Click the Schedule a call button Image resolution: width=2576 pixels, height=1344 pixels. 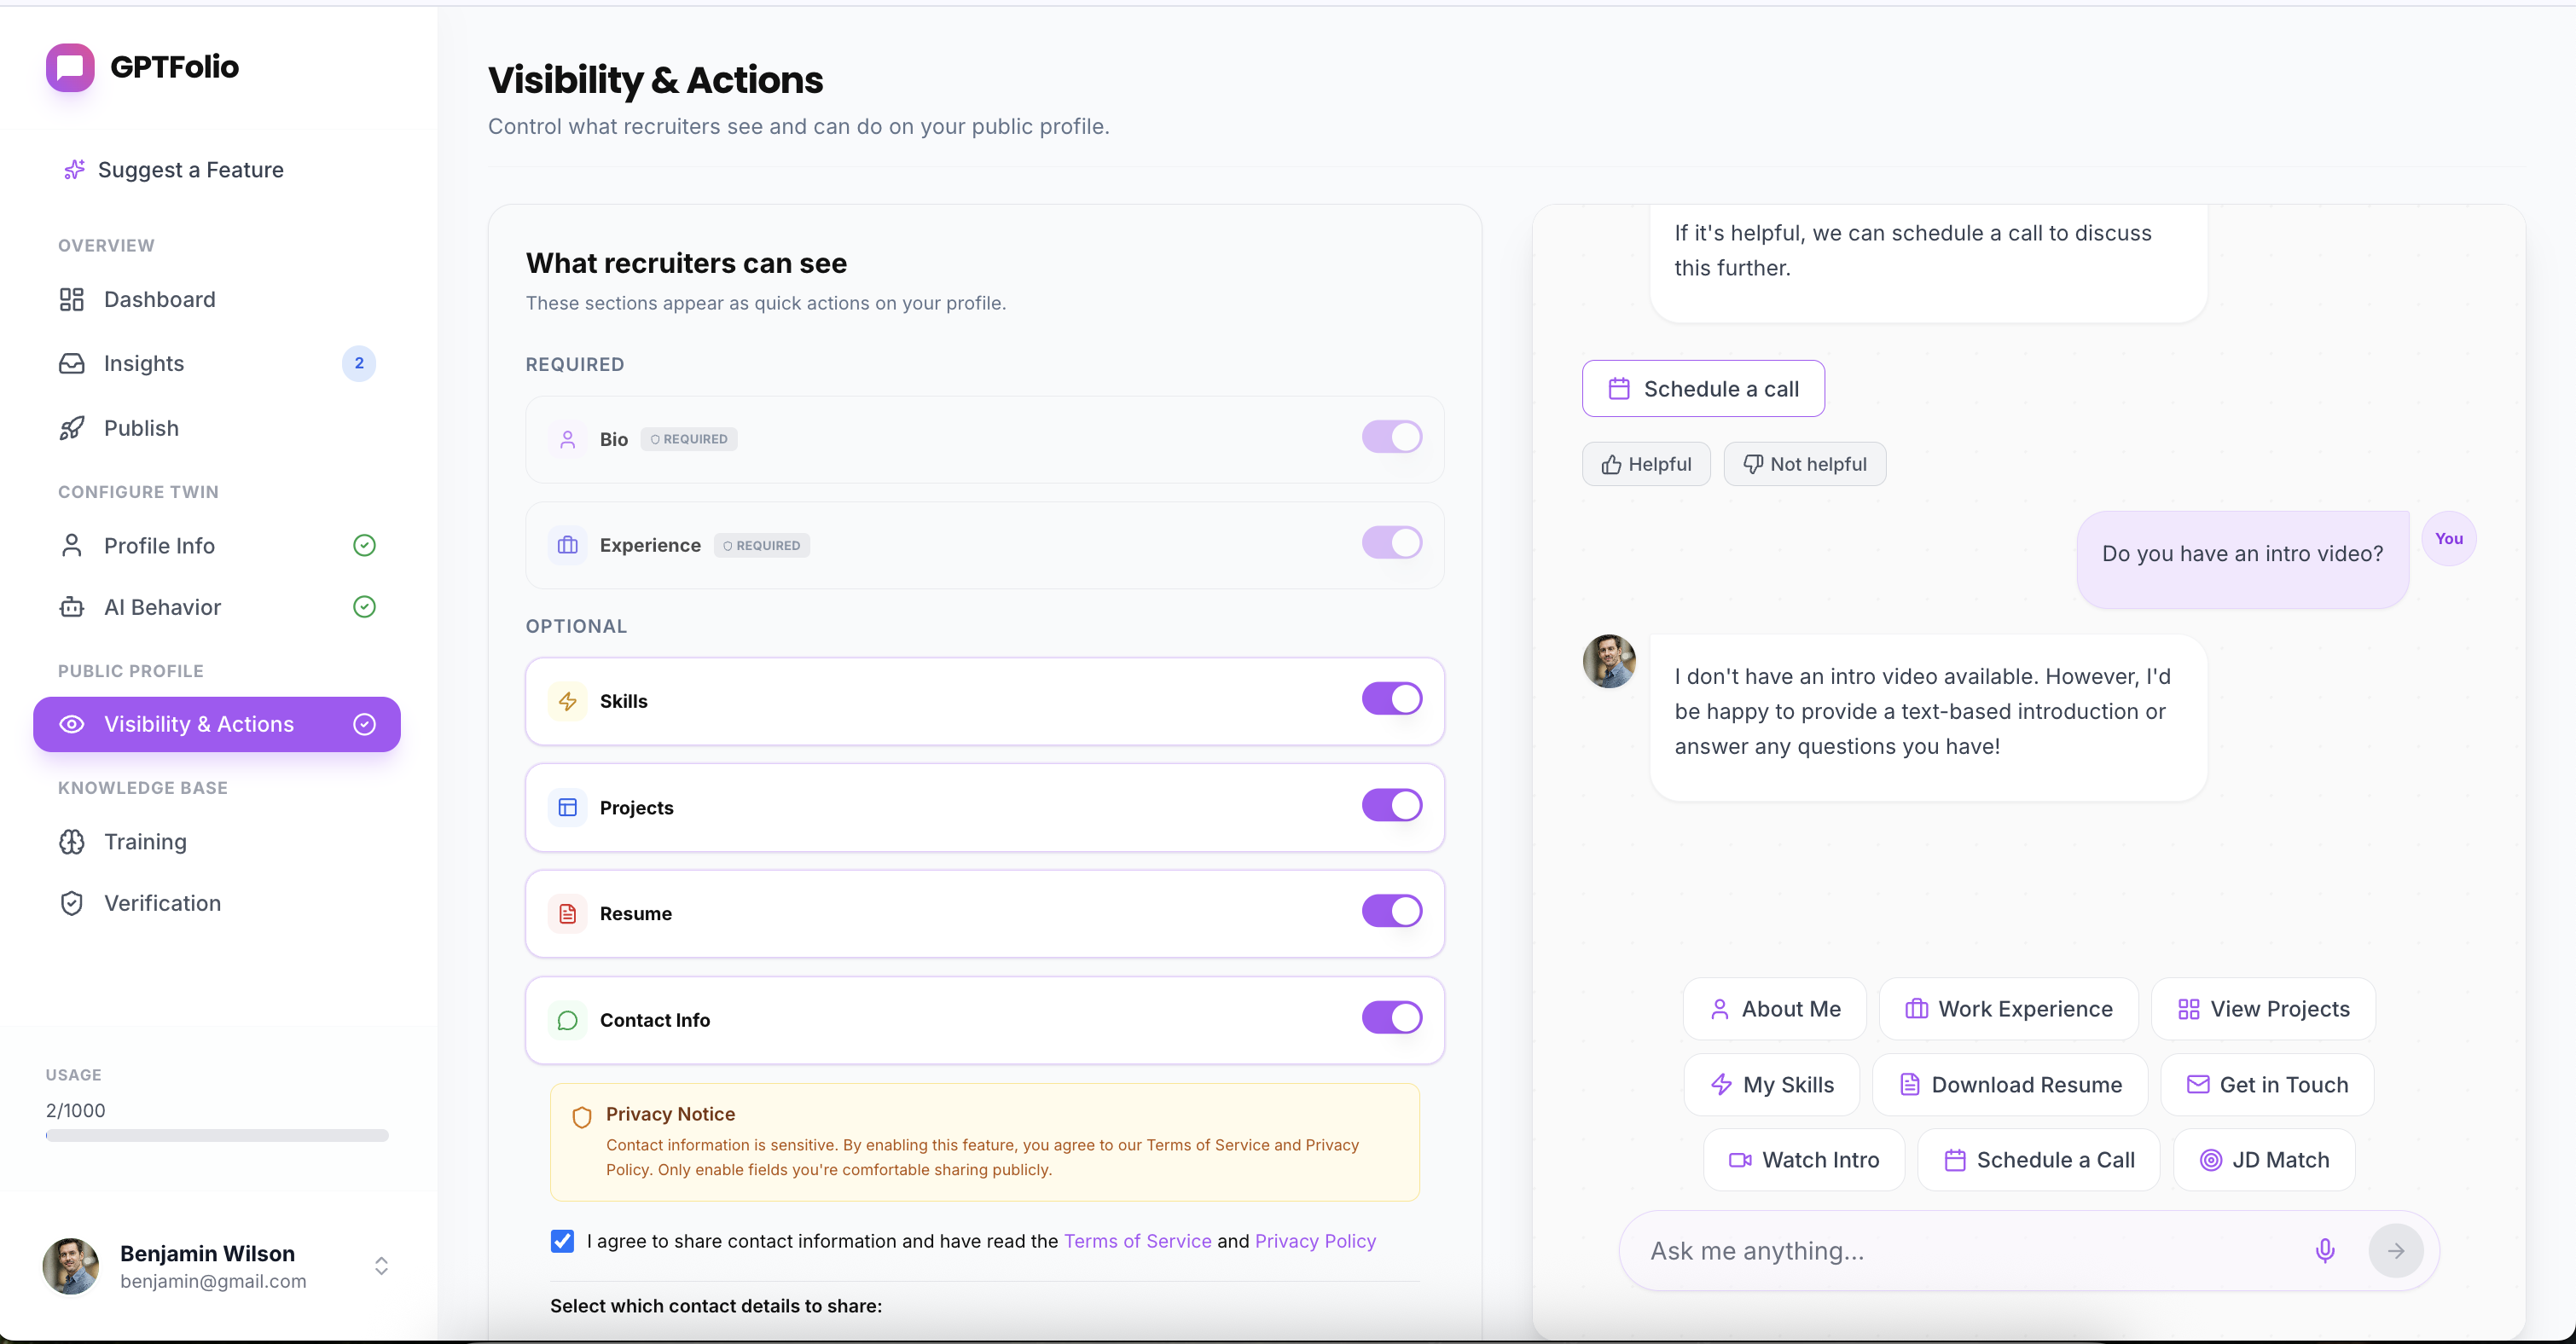tap(1702, 389)
